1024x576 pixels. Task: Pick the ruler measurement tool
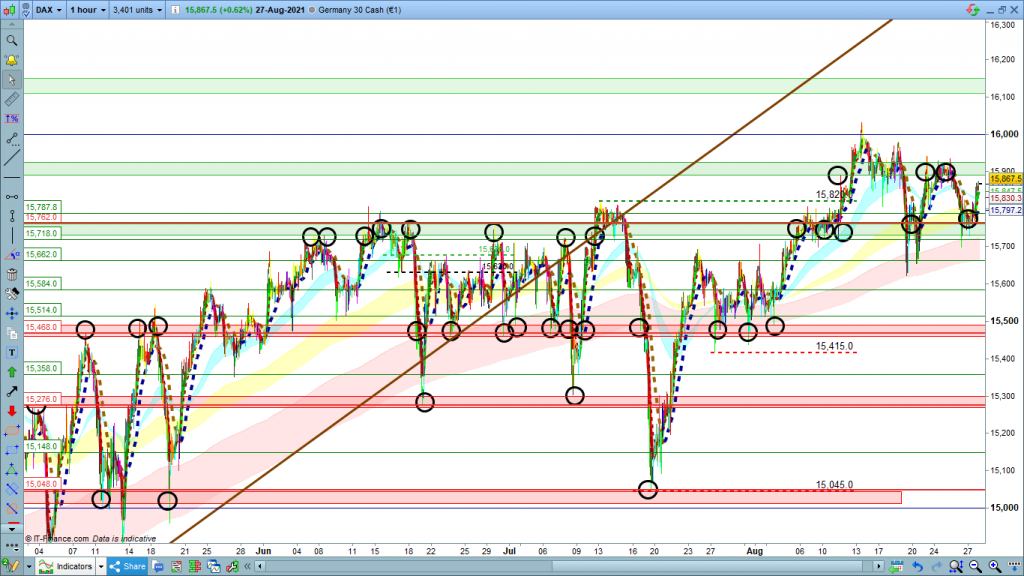(x=11, y=100)
